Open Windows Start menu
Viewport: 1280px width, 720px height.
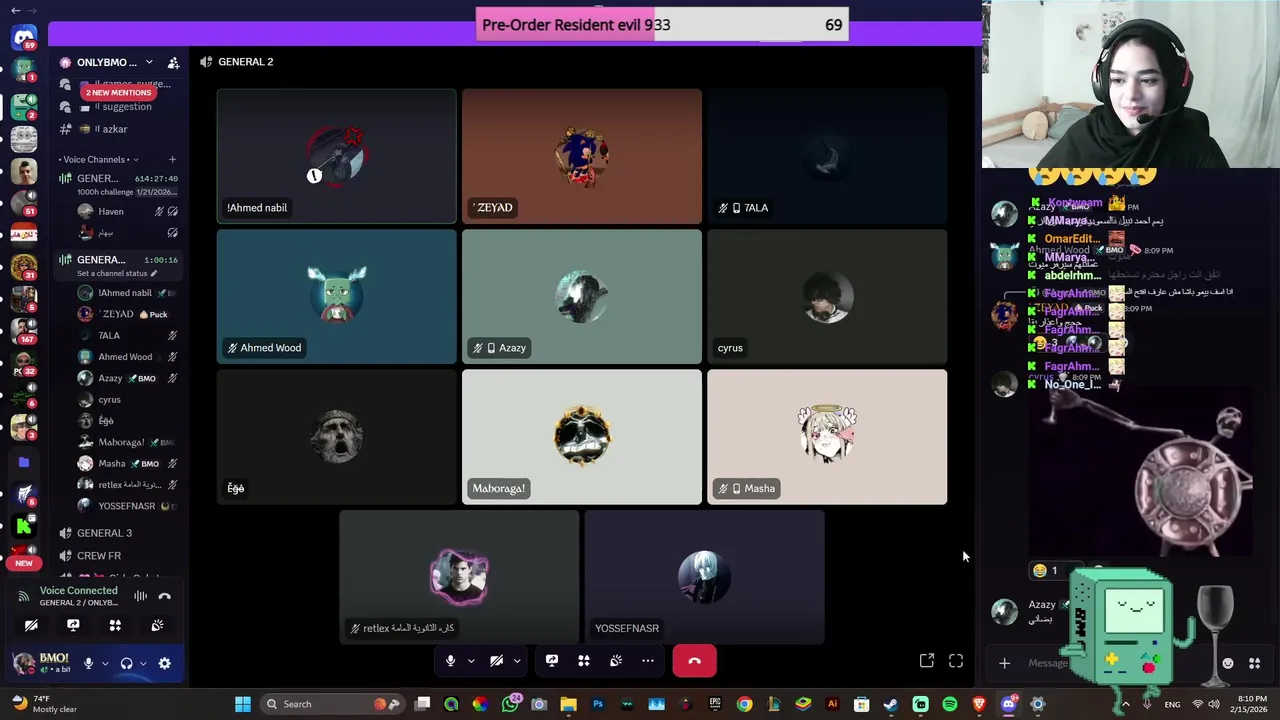click(x=243, y=704)
